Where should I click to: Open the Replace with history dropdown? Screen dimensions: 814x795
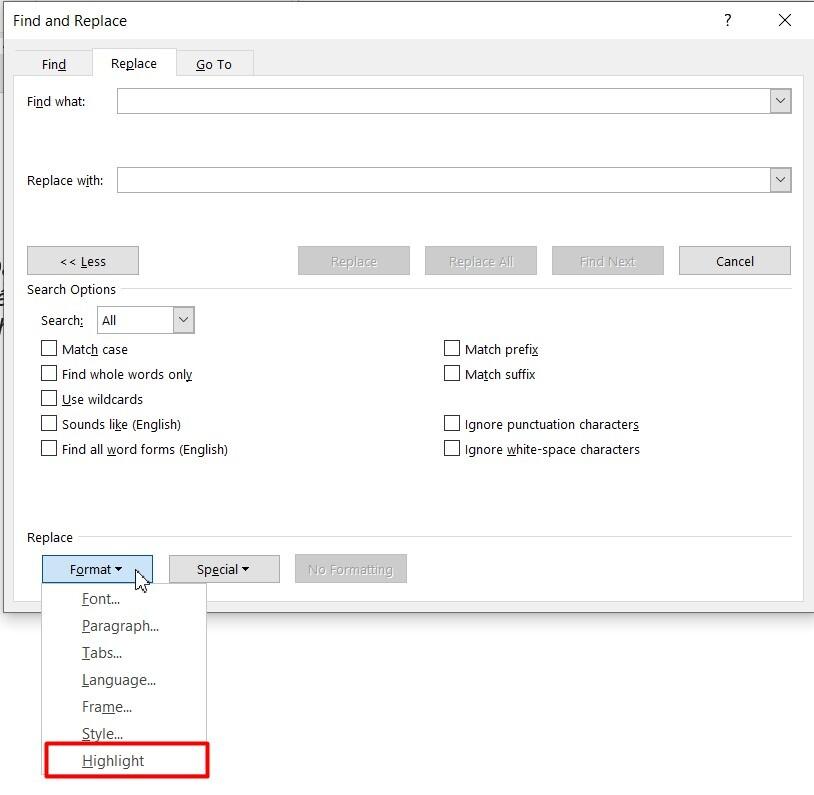(780, 180)
